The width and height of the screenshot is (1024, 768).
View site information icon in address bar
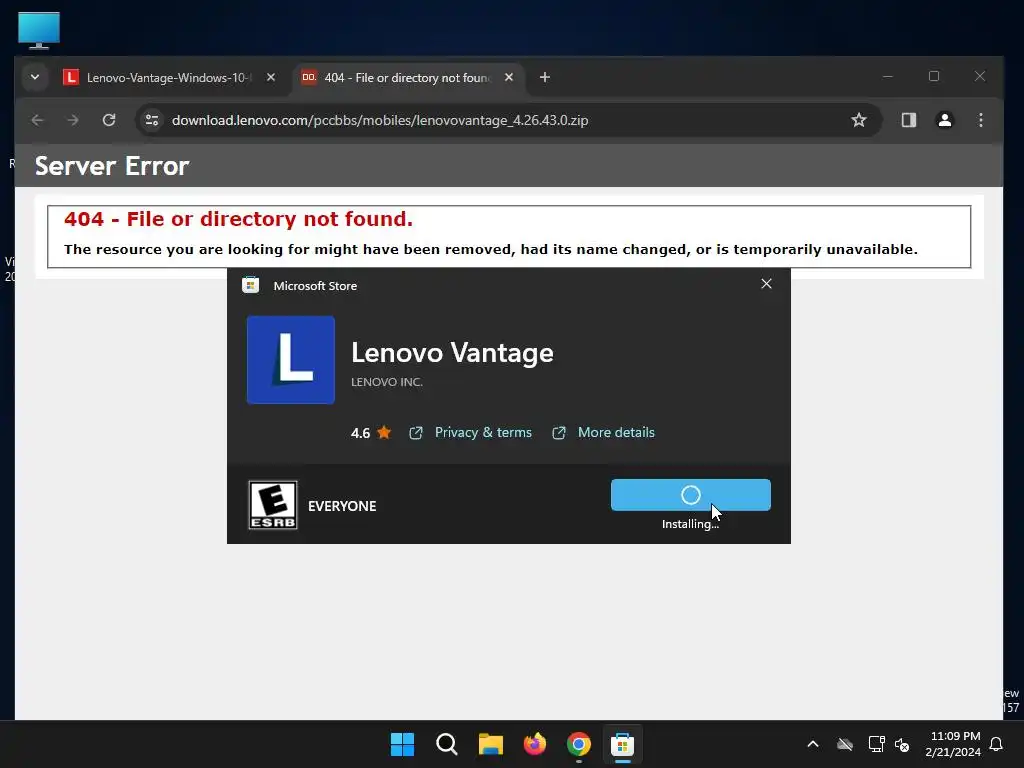pos(152,120)
